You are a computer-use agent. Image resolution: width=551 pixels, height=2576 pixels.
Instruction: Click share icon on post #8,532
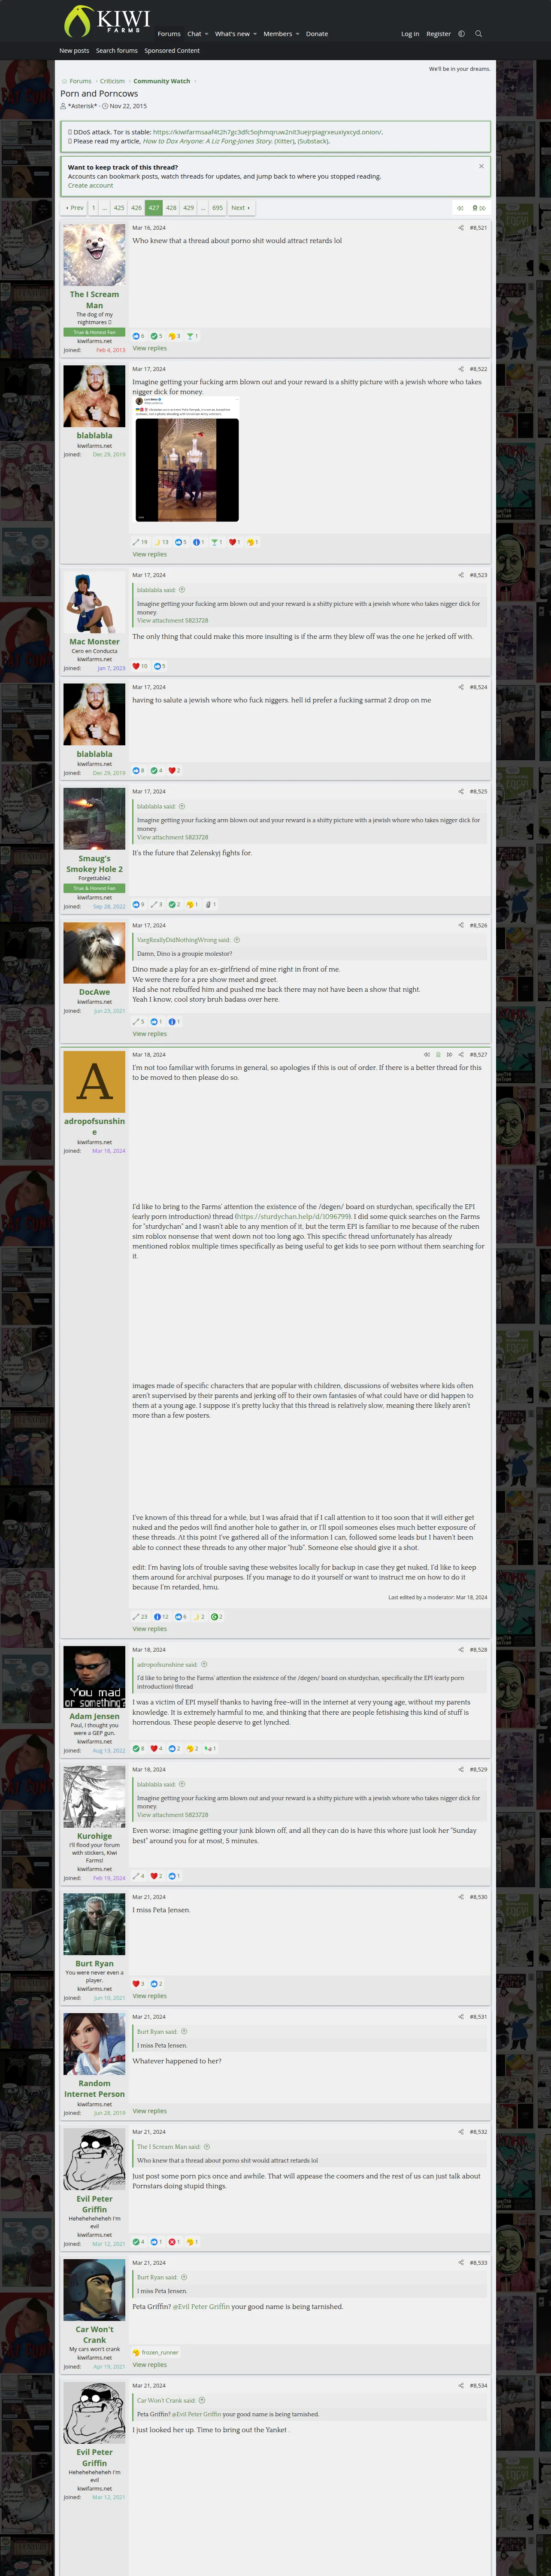tap(461, 2132)
